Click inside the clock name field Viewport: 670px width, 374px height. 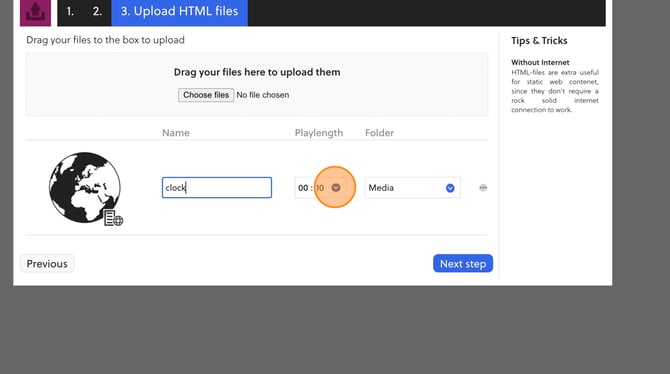coord(217,188)
